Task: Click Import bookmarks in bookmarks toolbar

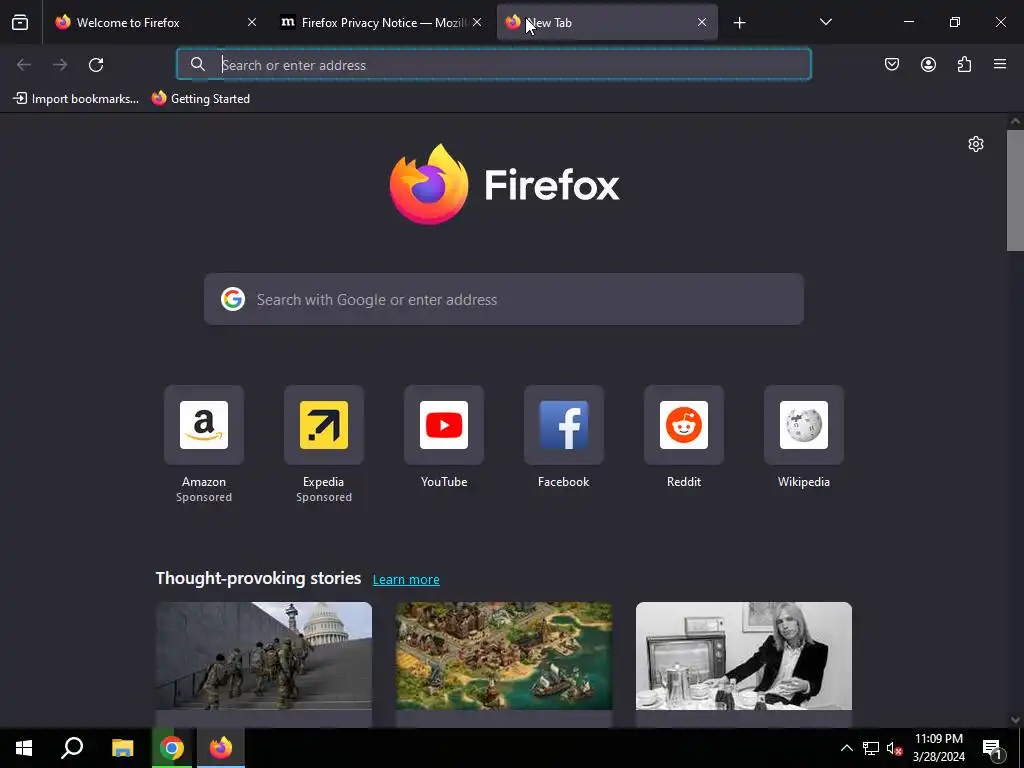Action: (76, 99)
